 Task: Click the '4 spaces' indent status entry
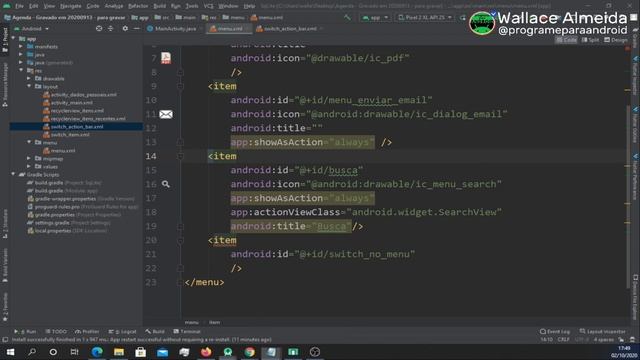(603, 340)
